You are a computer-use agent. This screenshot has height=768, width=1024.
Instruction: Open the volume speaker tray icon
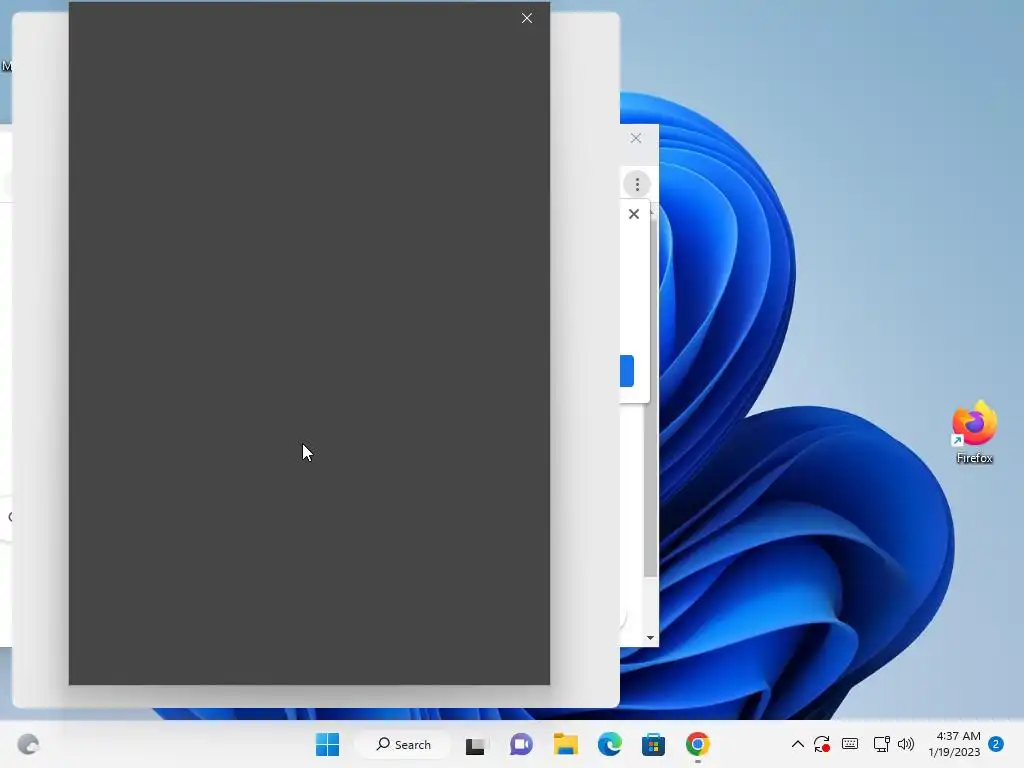pos(906,744)
